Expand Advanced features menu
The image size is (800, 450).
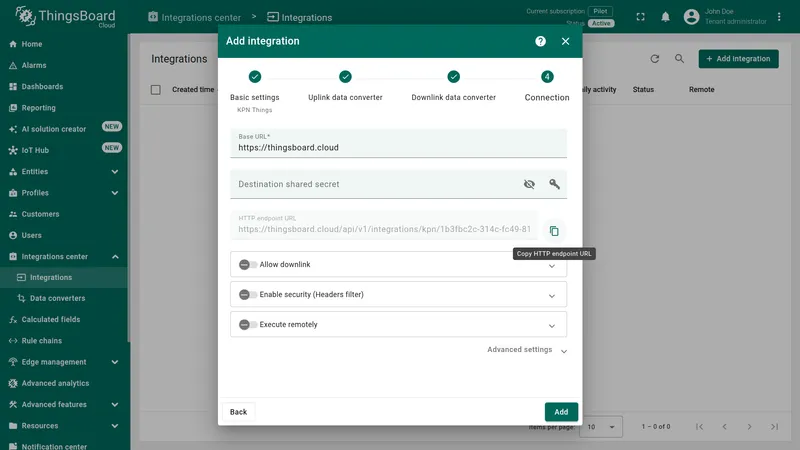64,405
